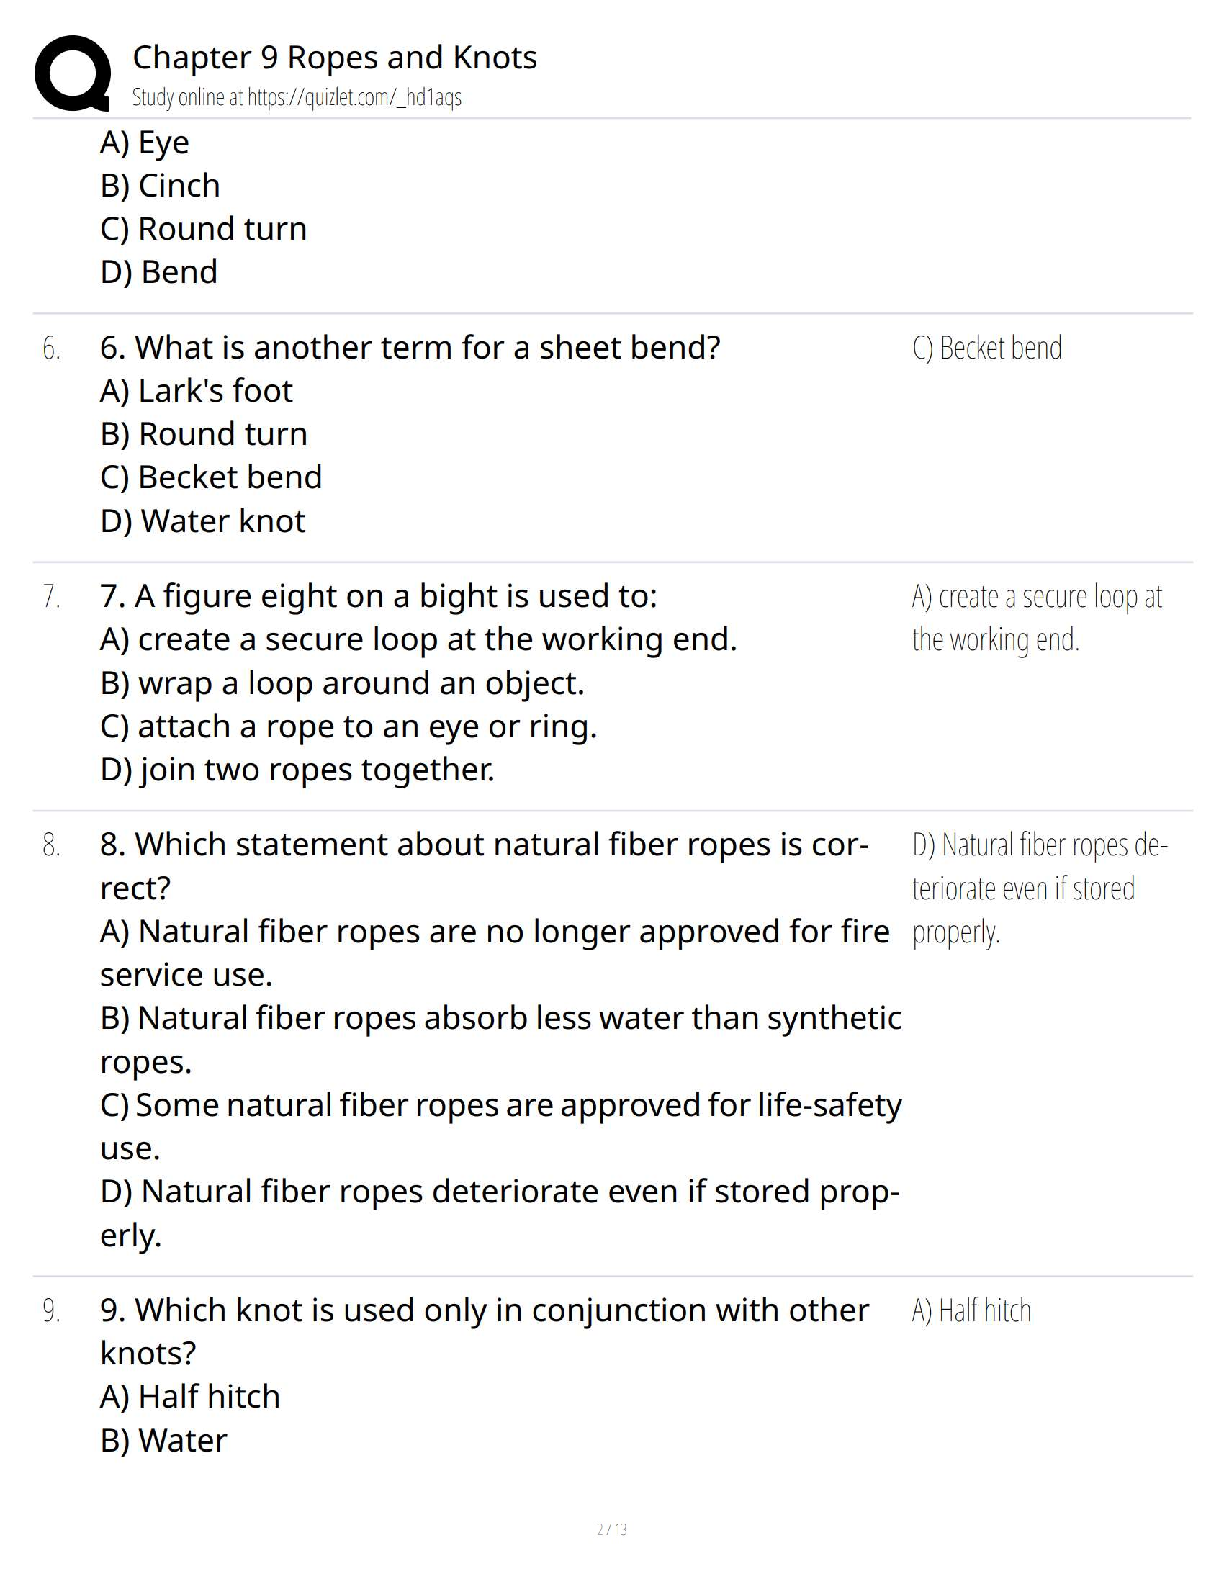Click page number indicator at page bottom

[x=612, y=1529]
